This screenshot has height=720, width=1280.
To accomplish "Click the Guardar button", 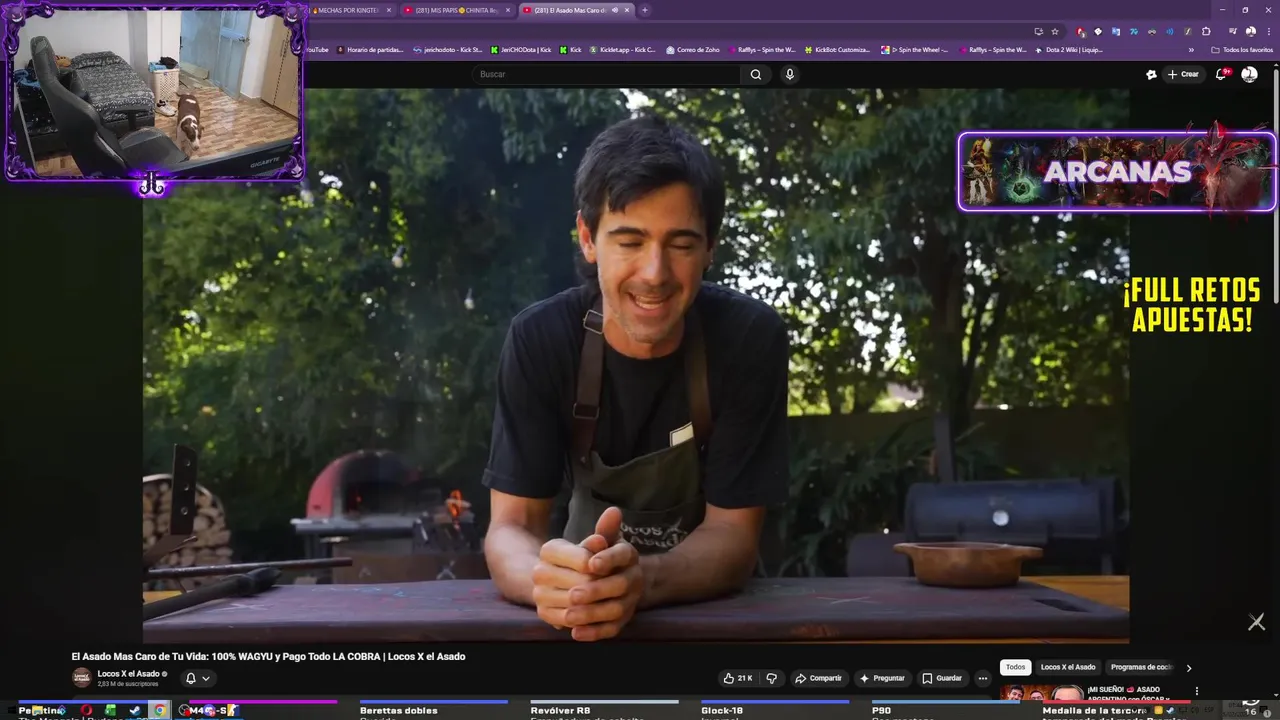I will [x=942, y=678].
